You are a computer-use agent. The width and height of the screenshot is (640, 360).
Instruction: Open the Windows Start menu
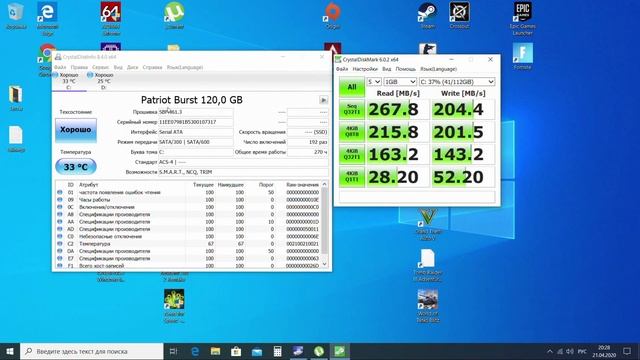pyautogui.click(x=10, y=351)
